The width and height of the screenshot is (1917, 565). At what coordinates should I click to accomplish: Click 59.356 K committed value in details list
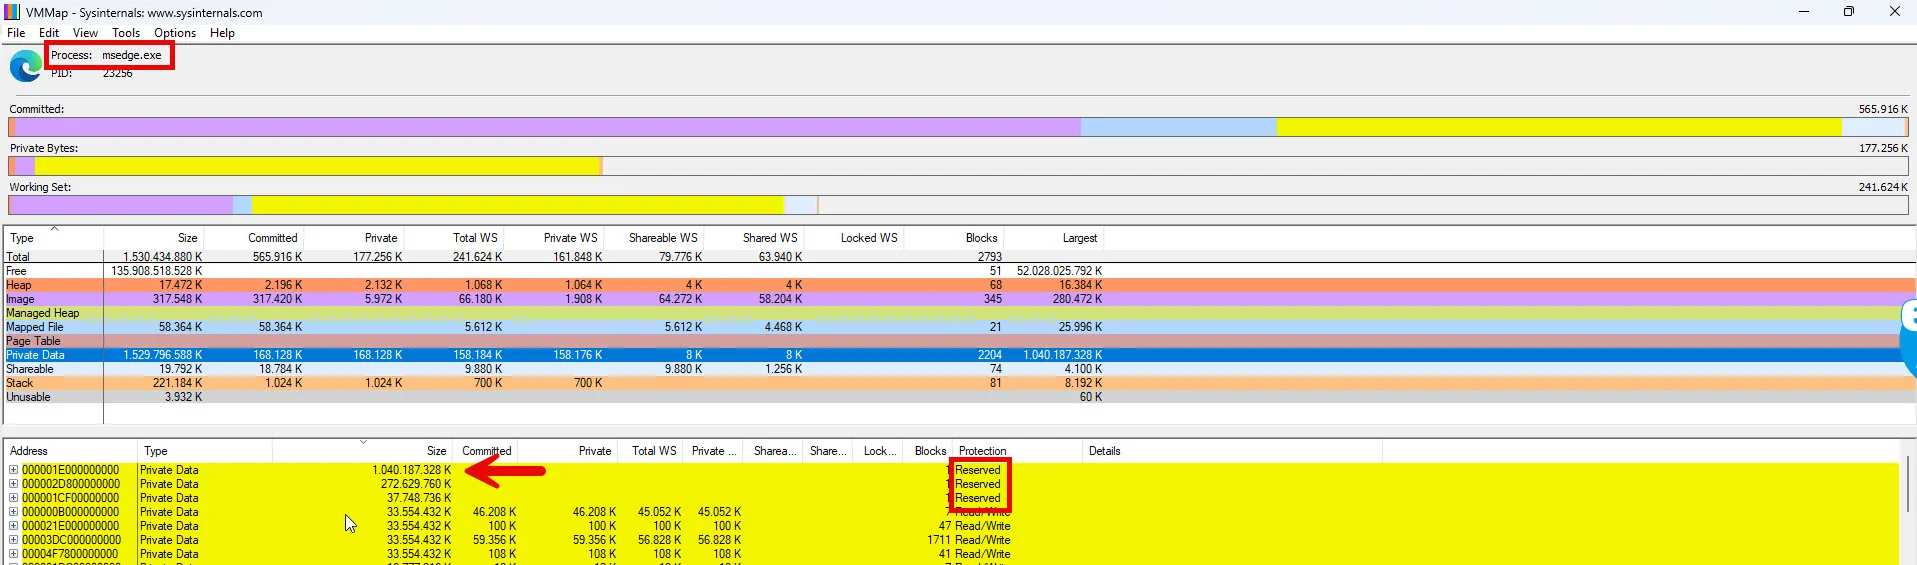point(494,540)
